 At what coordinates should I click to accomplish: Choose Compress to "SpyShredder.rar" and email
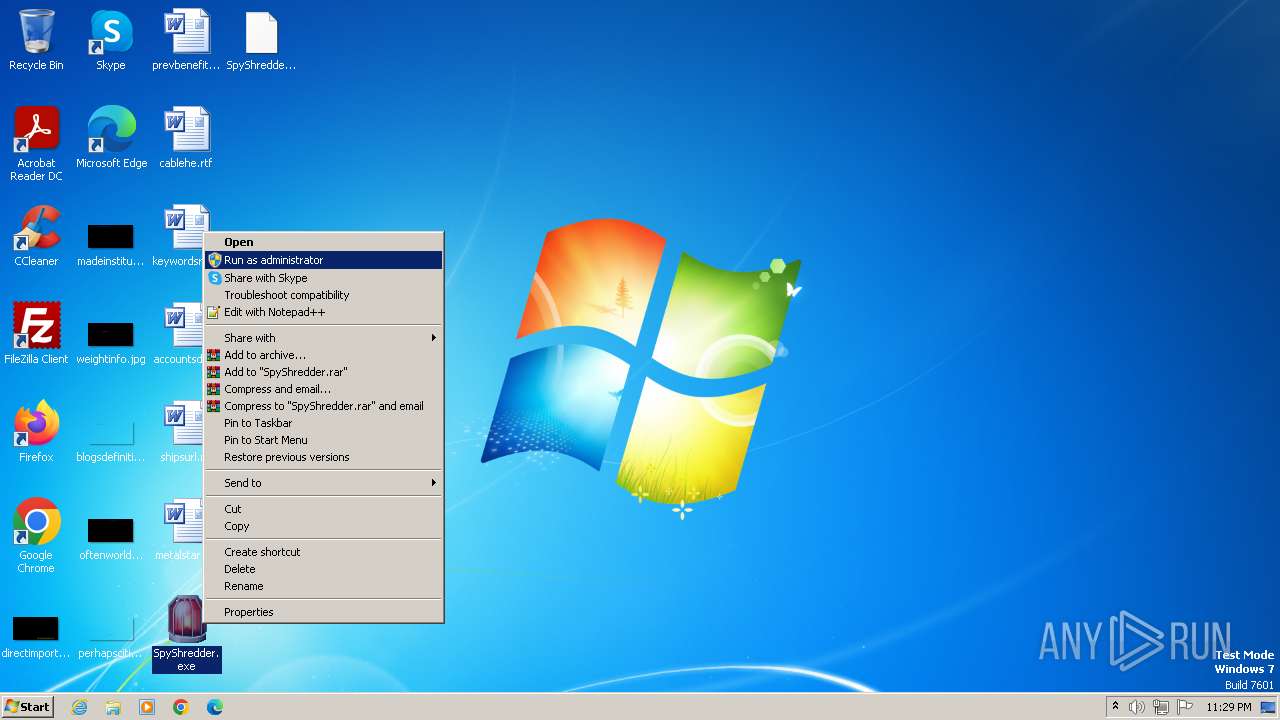pos(324,406)
